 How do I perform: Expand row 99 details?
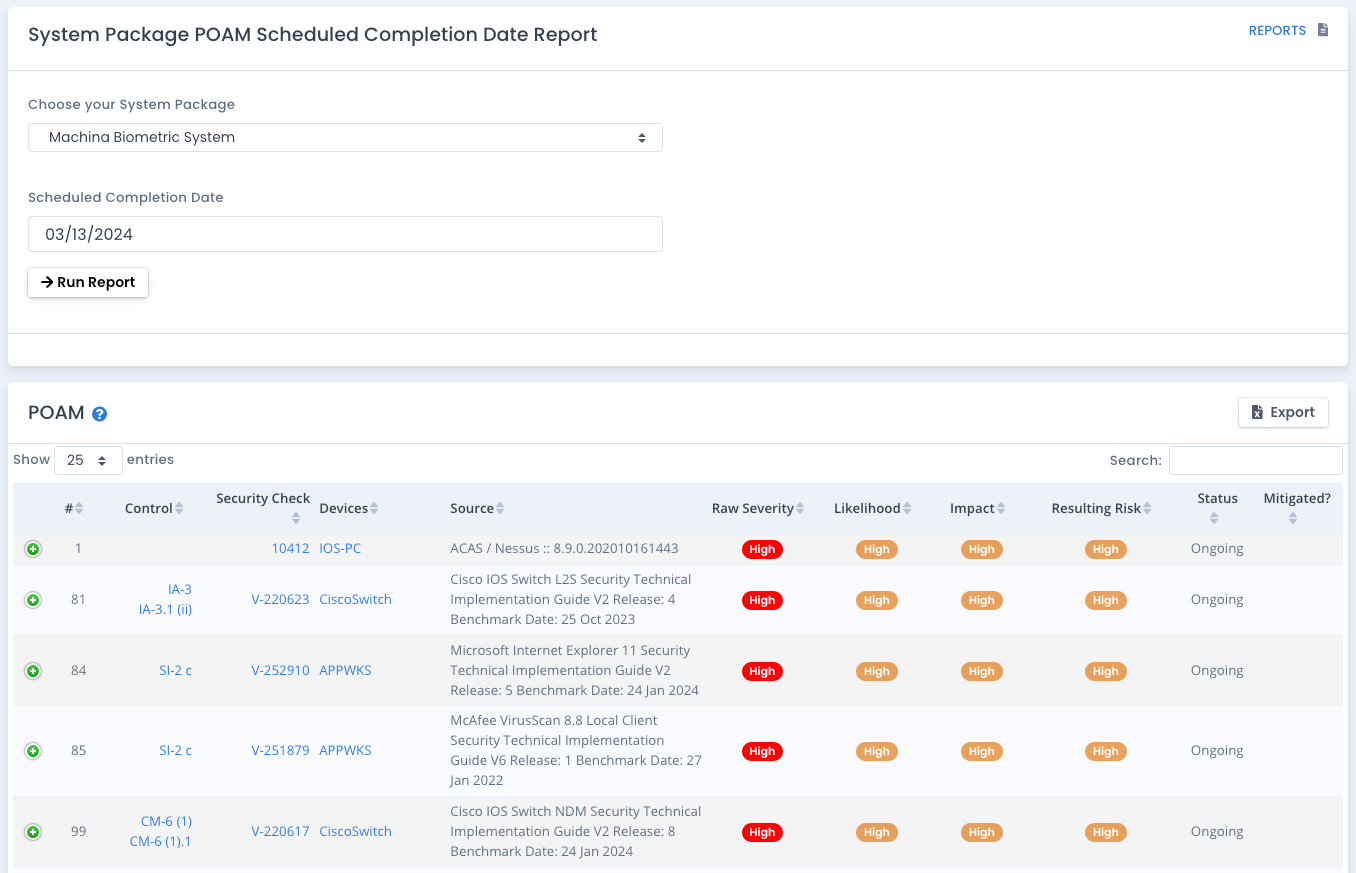coord(33,832)
